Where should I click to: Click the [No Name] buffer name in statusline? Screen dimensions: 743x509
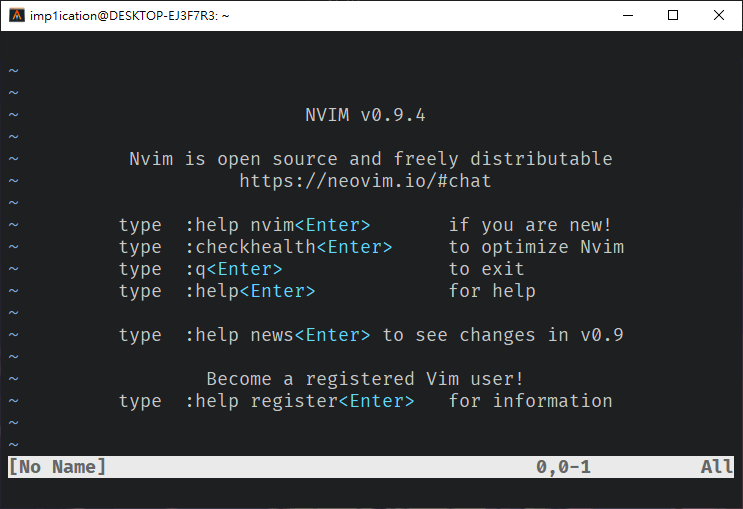(57, 467)
